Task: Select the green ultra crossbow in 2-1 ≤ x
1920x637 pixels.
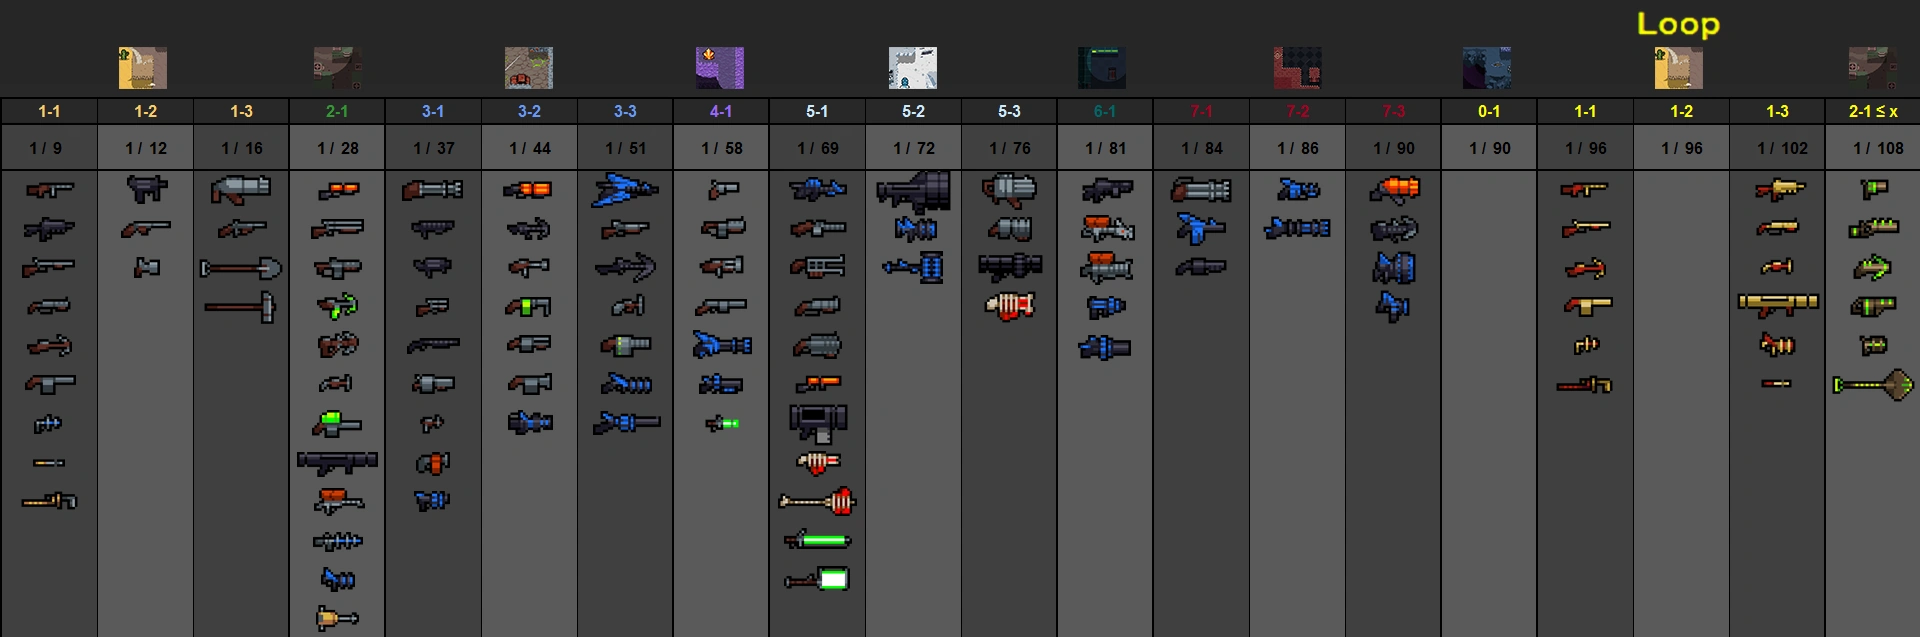Action: pos(1873,268)
